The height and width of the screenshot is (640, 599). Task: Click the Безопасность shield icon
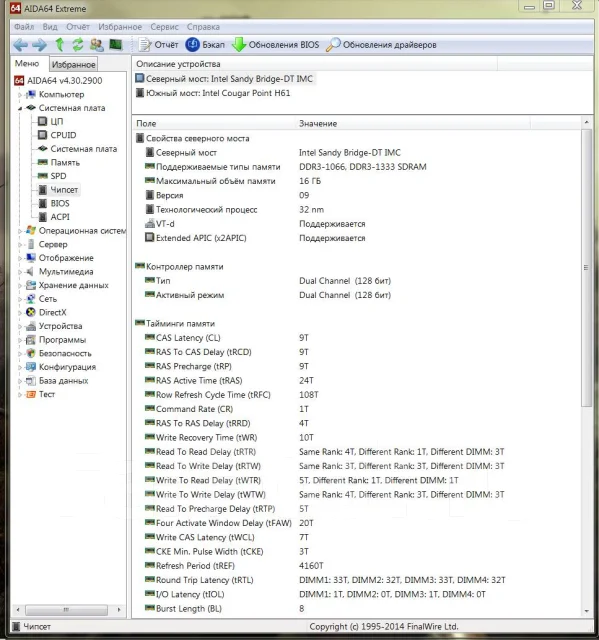click(31, 353)
